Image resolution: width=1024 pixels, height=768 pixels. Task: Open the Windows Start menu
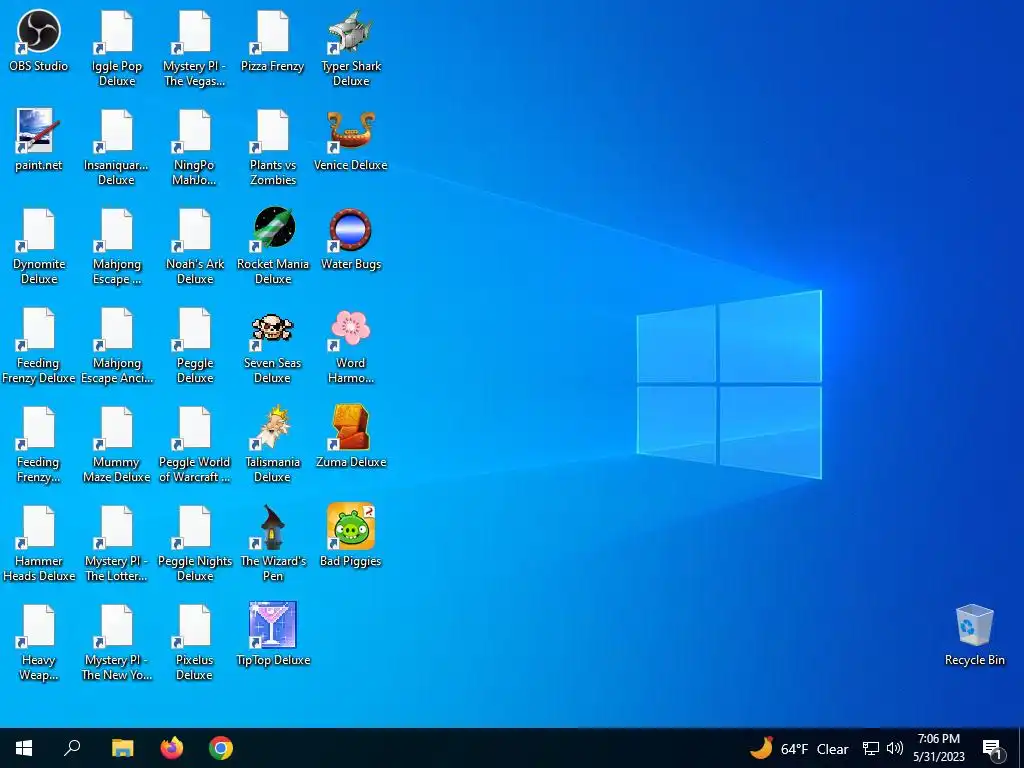(x=24, y=748)
